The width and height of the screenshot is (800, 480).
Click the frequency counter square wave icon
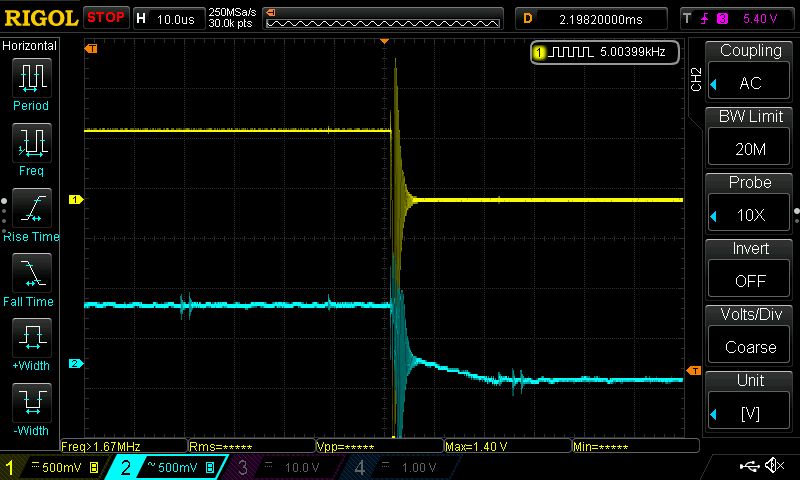click(570, 52)
